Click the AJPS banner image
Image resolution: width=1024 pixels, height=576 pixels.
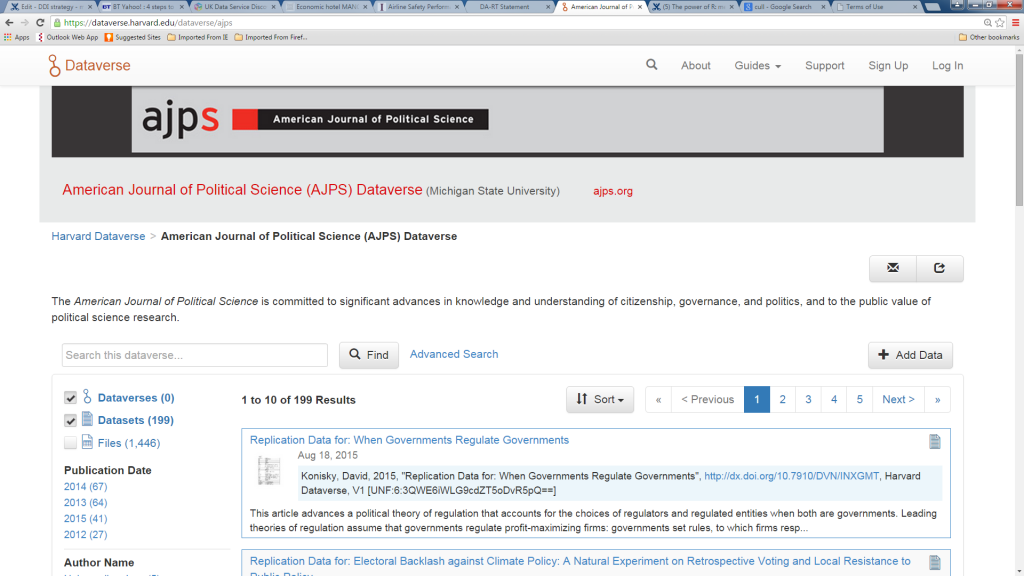(507, 121)
